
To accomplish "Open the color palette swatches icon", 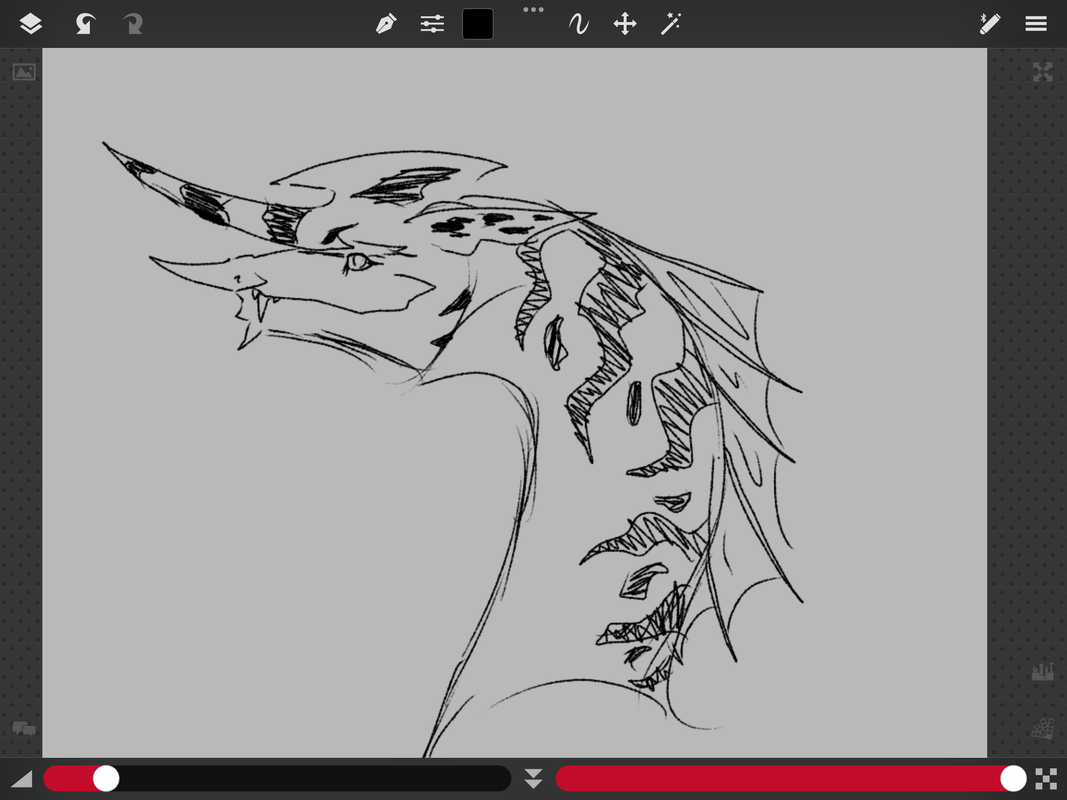I will 1043,729.
